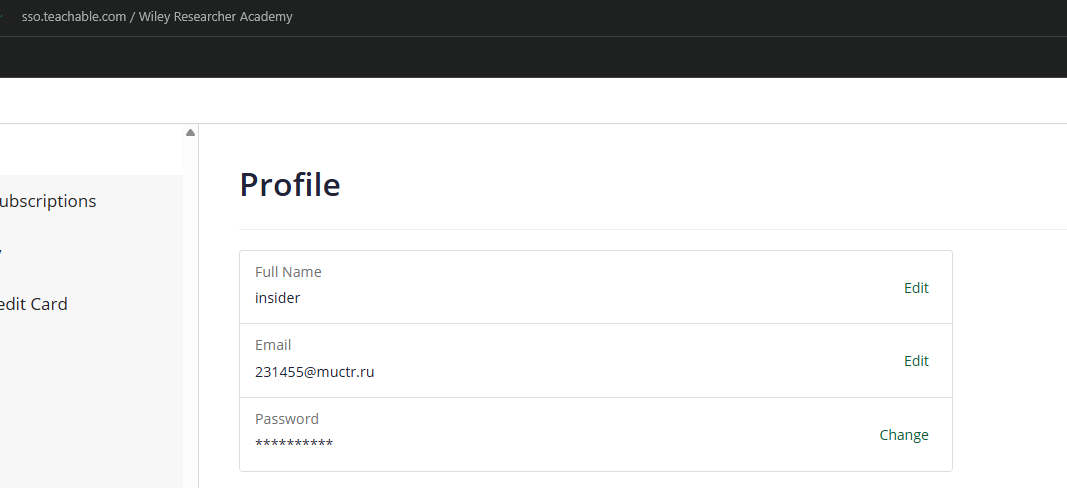Open Subscriptions in the sidebar

48,201
